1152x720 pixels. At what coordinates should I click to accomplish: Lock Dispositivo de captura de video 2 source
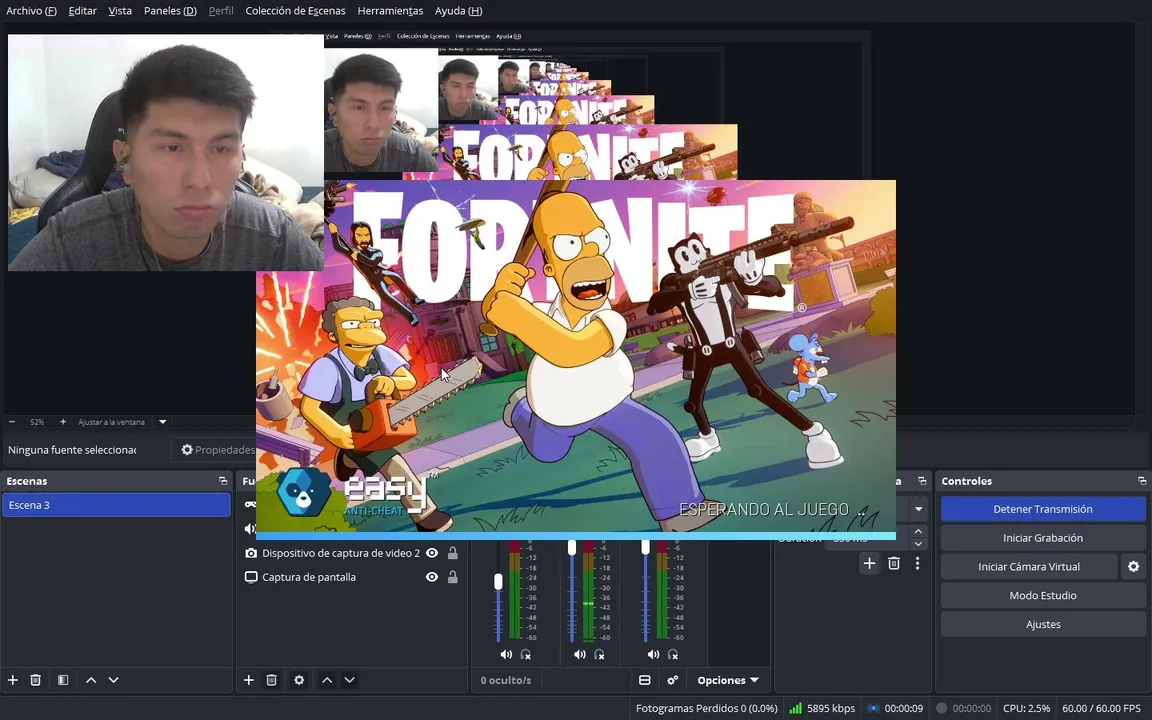[453, 553]
